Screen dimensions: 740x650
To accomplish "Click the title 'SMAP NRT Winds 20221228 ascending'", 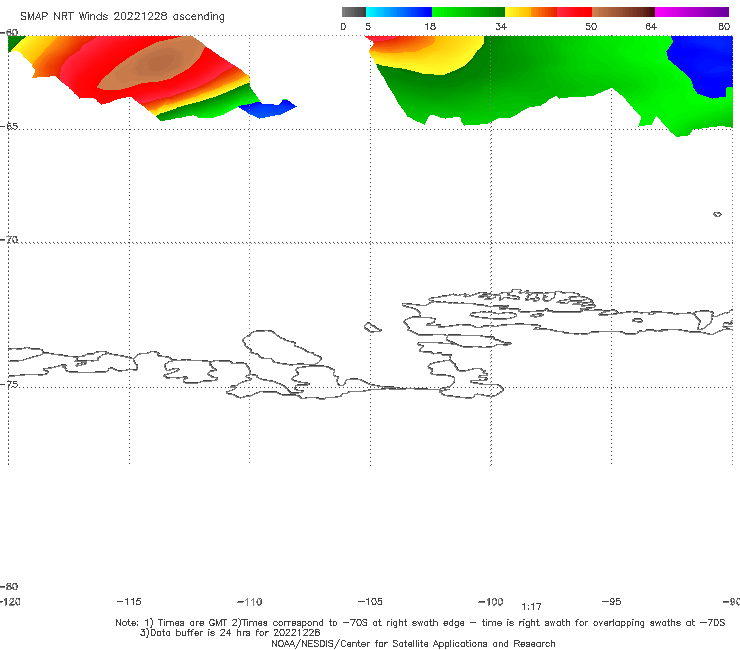I will click(x=122, y=17).
